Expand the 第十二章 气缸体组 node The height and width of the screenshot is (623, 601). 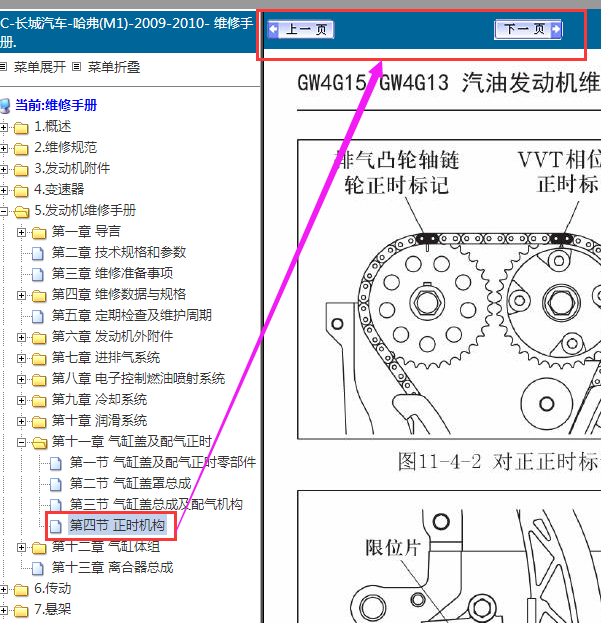click(x=21, y=548)
